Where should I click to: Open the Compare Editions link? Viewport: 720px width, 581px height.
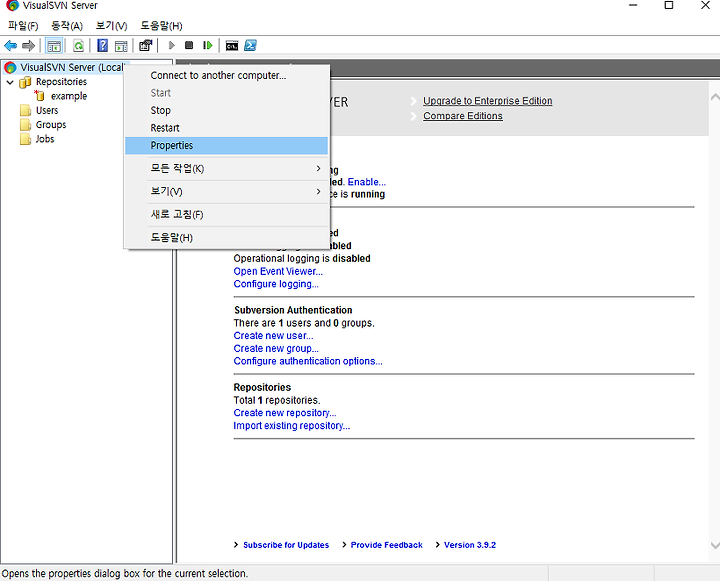click(x=463, y=116)
